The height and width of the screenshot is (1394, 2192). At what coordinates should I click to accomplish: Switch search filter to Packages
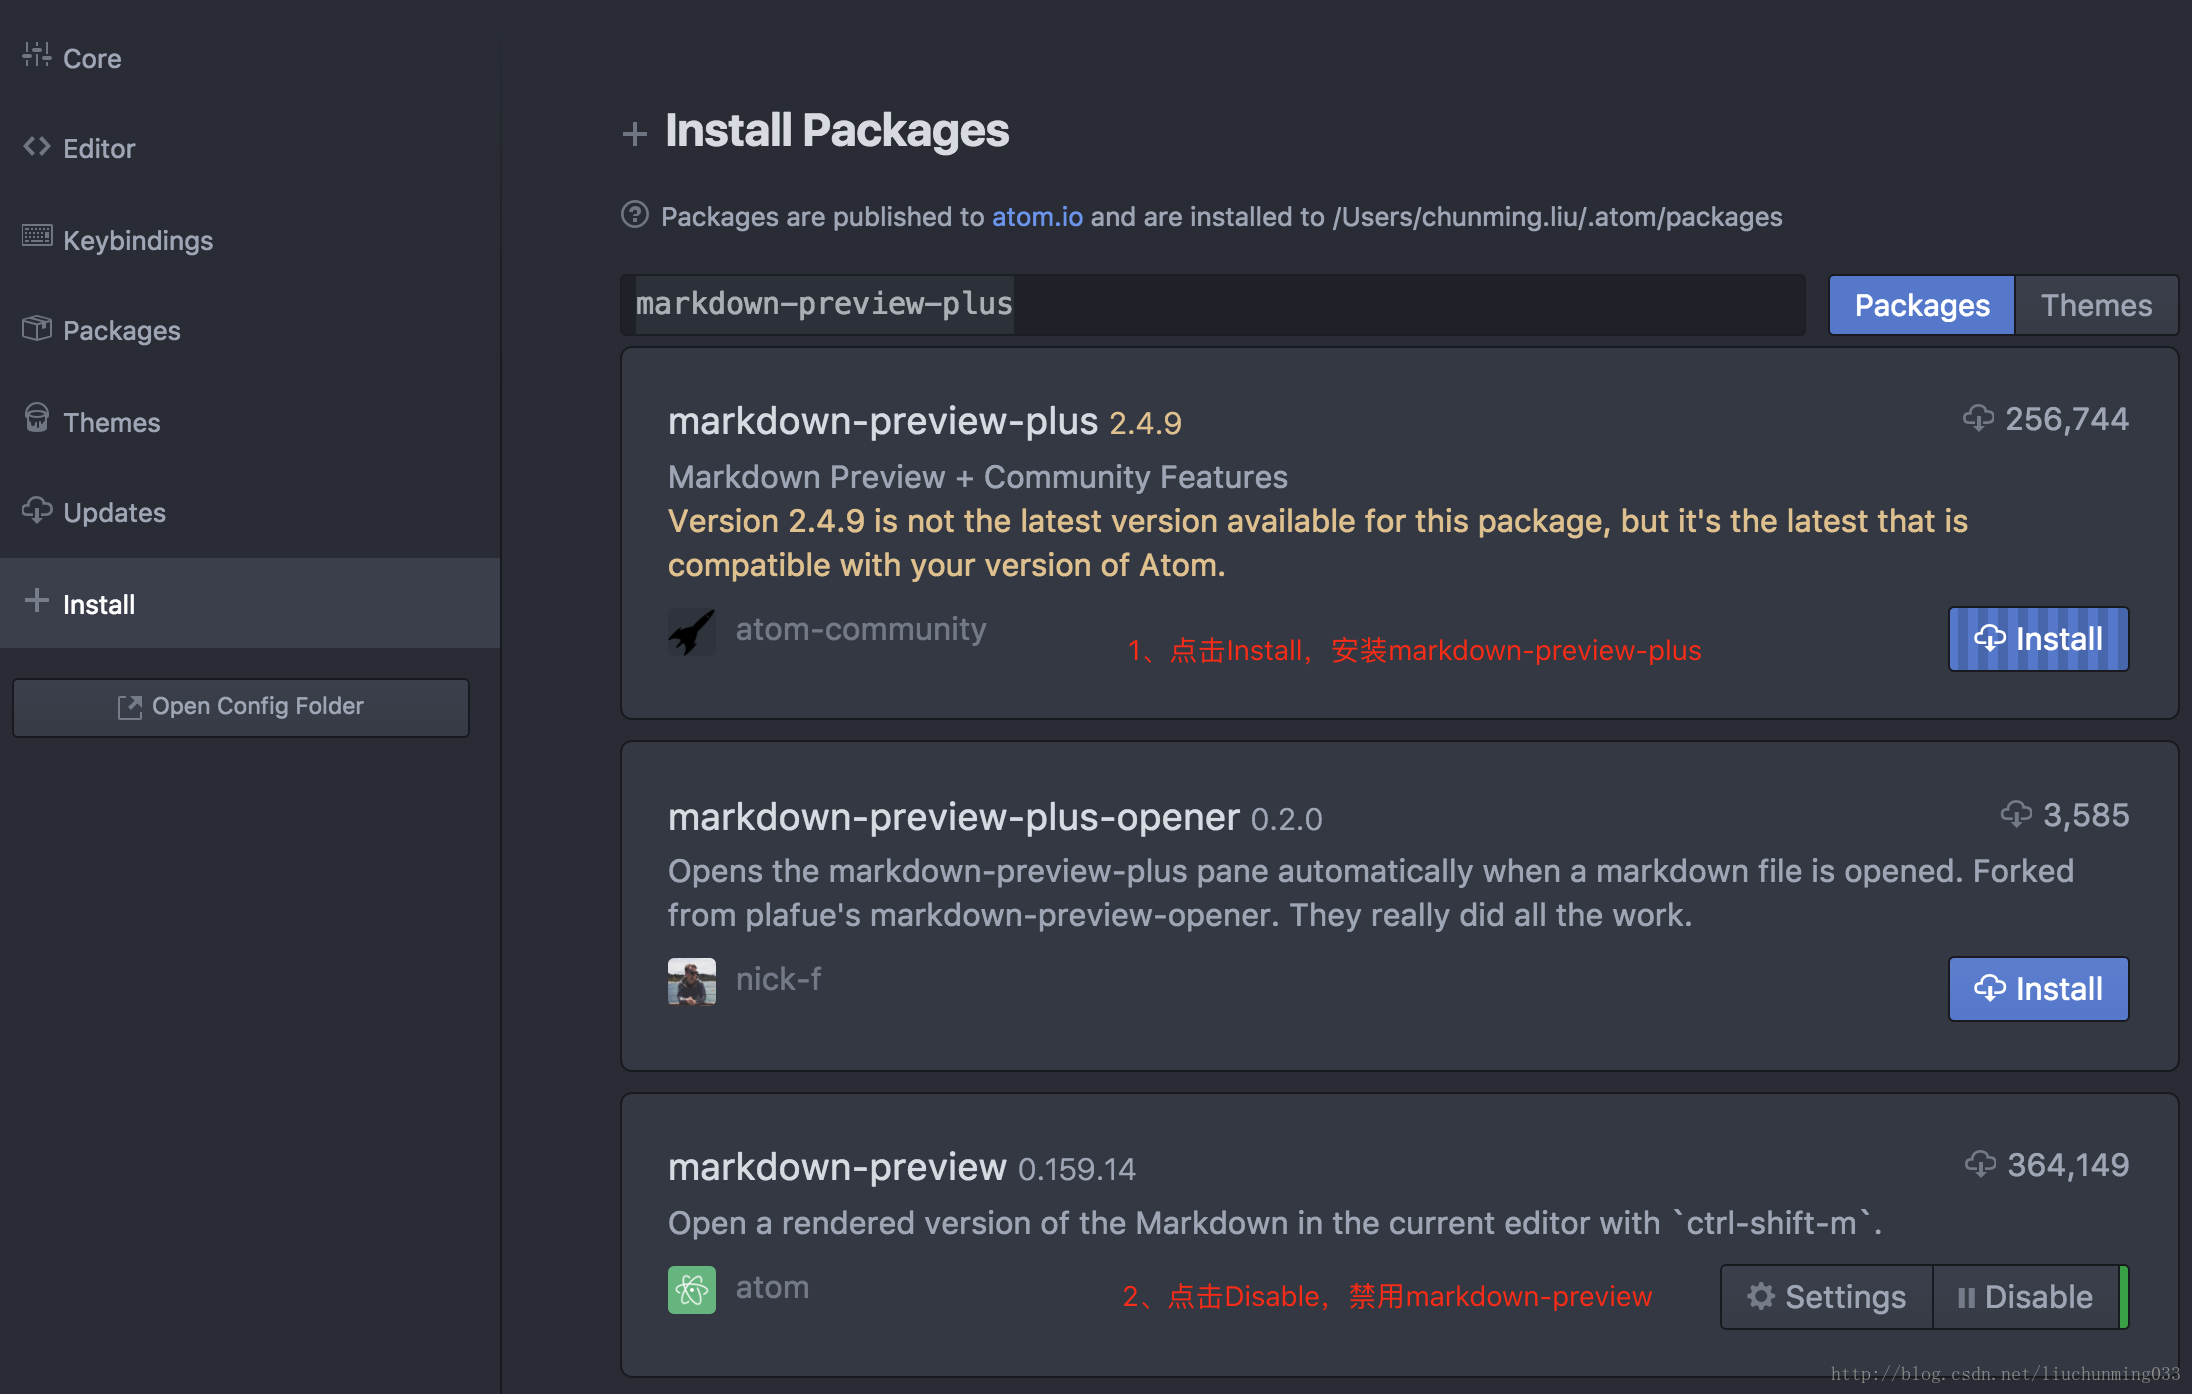1921,305
